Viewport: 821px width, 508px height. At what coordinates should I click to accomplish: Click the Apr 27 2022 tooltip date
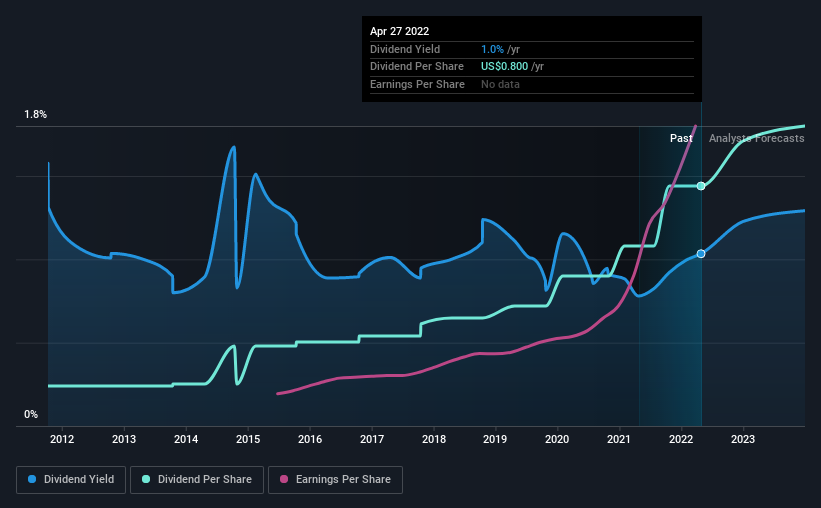pos(400,31)
